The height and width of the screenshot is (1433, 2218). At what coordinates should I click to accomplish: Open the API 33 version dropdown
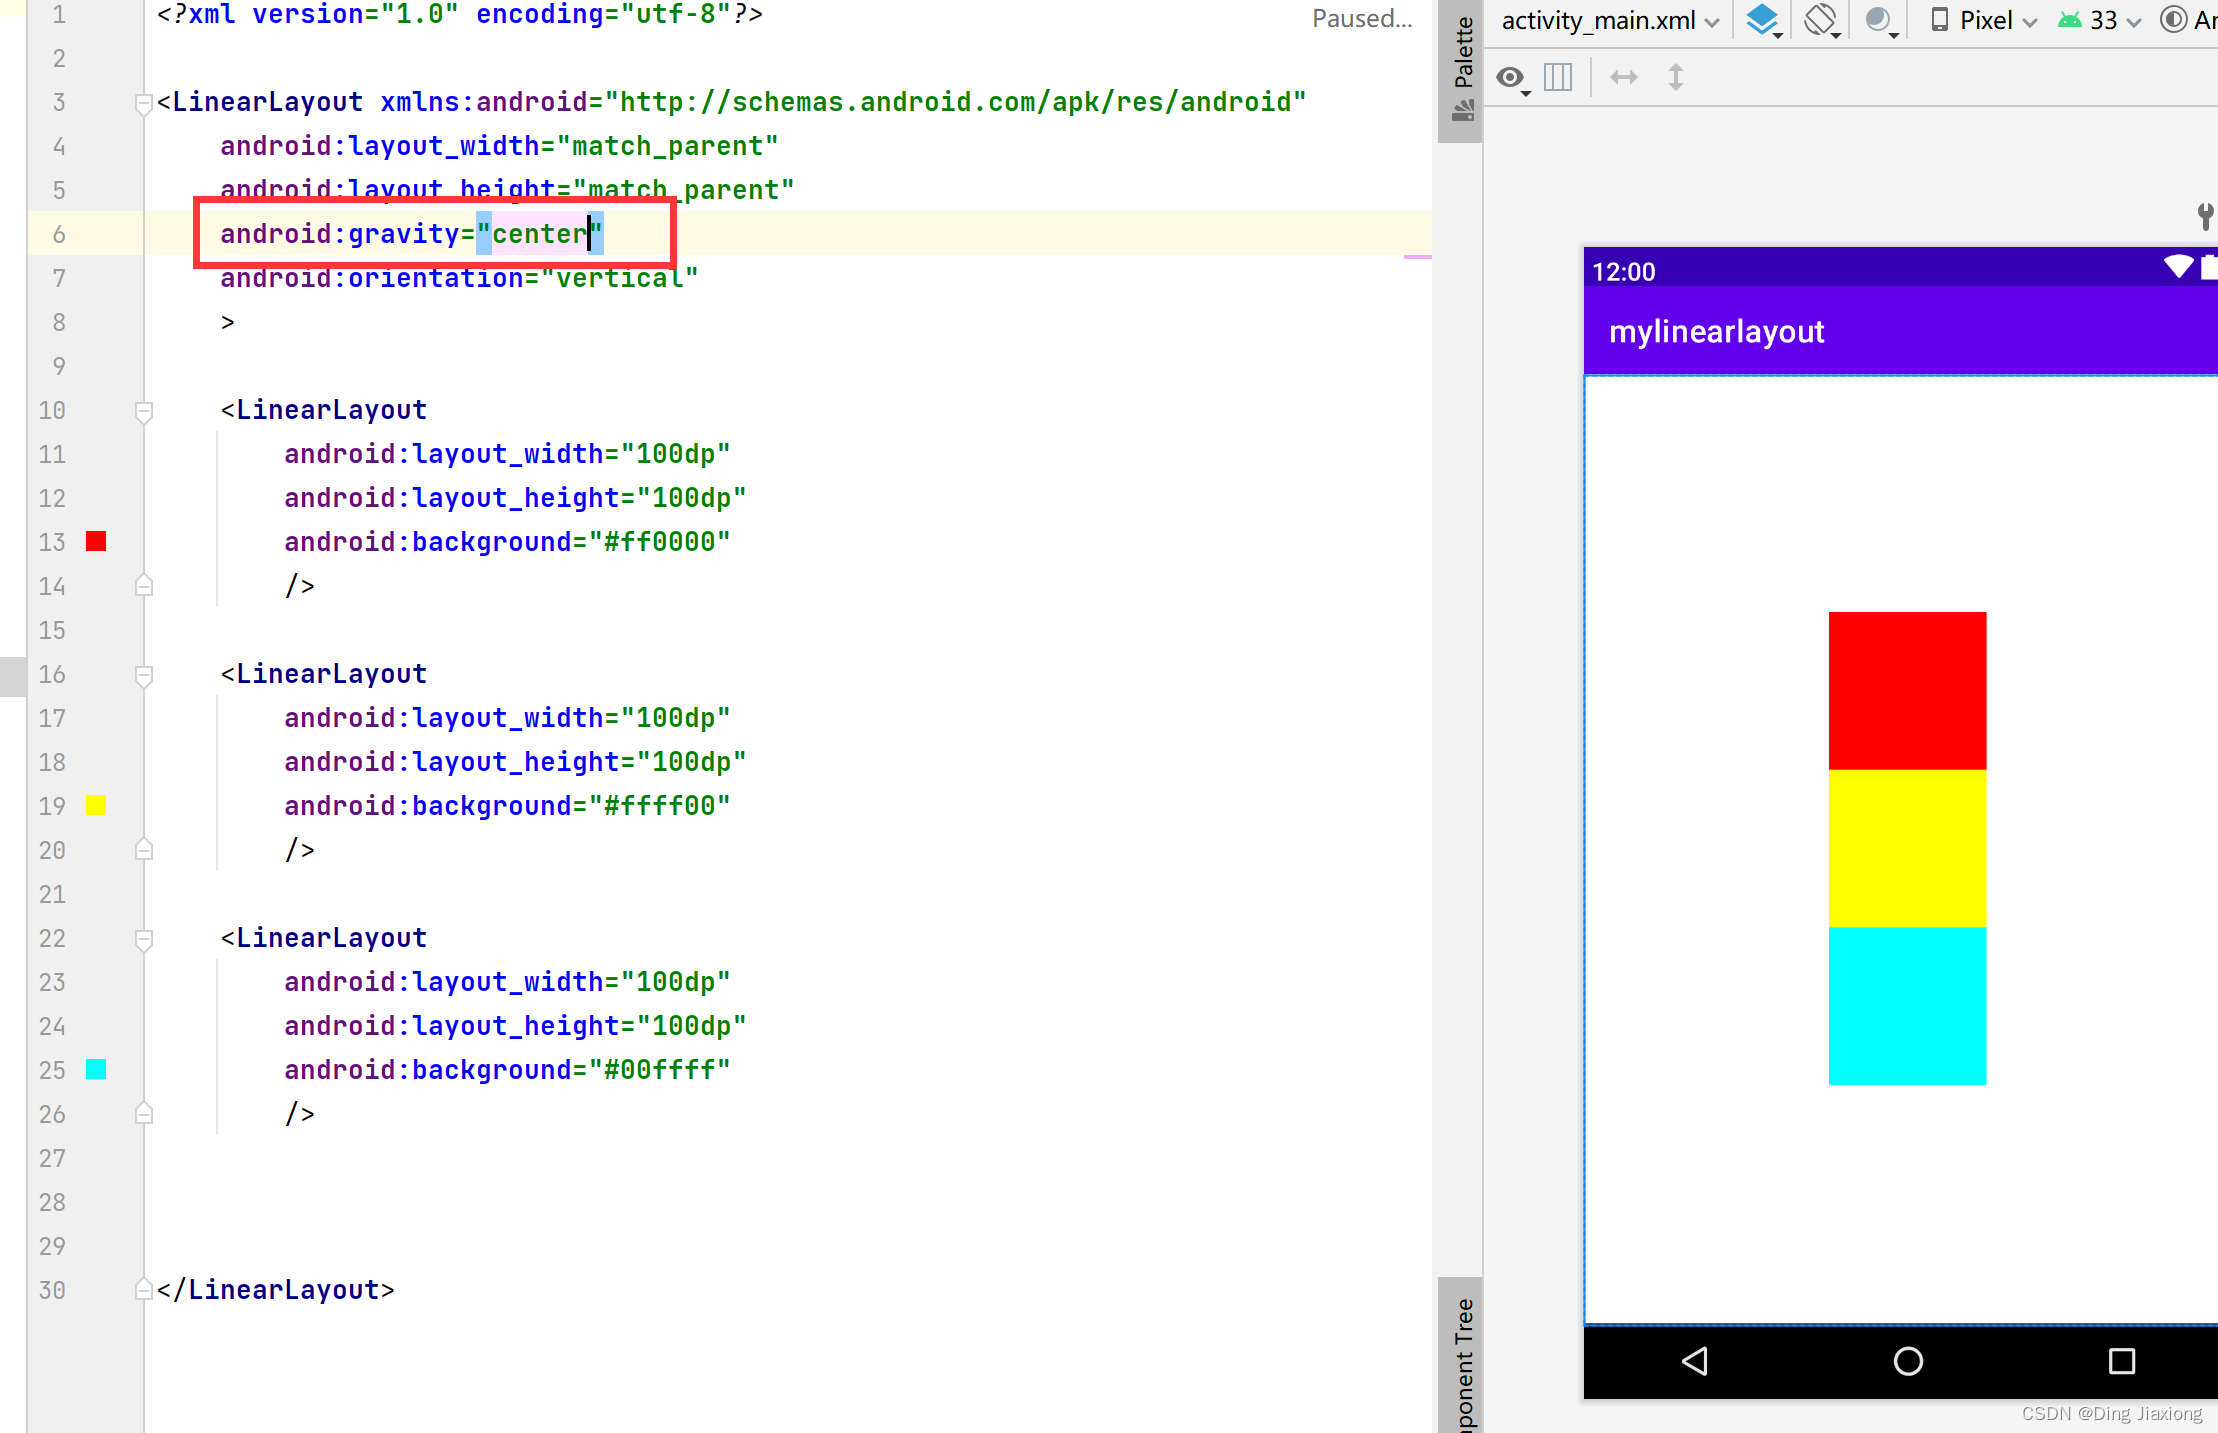2099,20
